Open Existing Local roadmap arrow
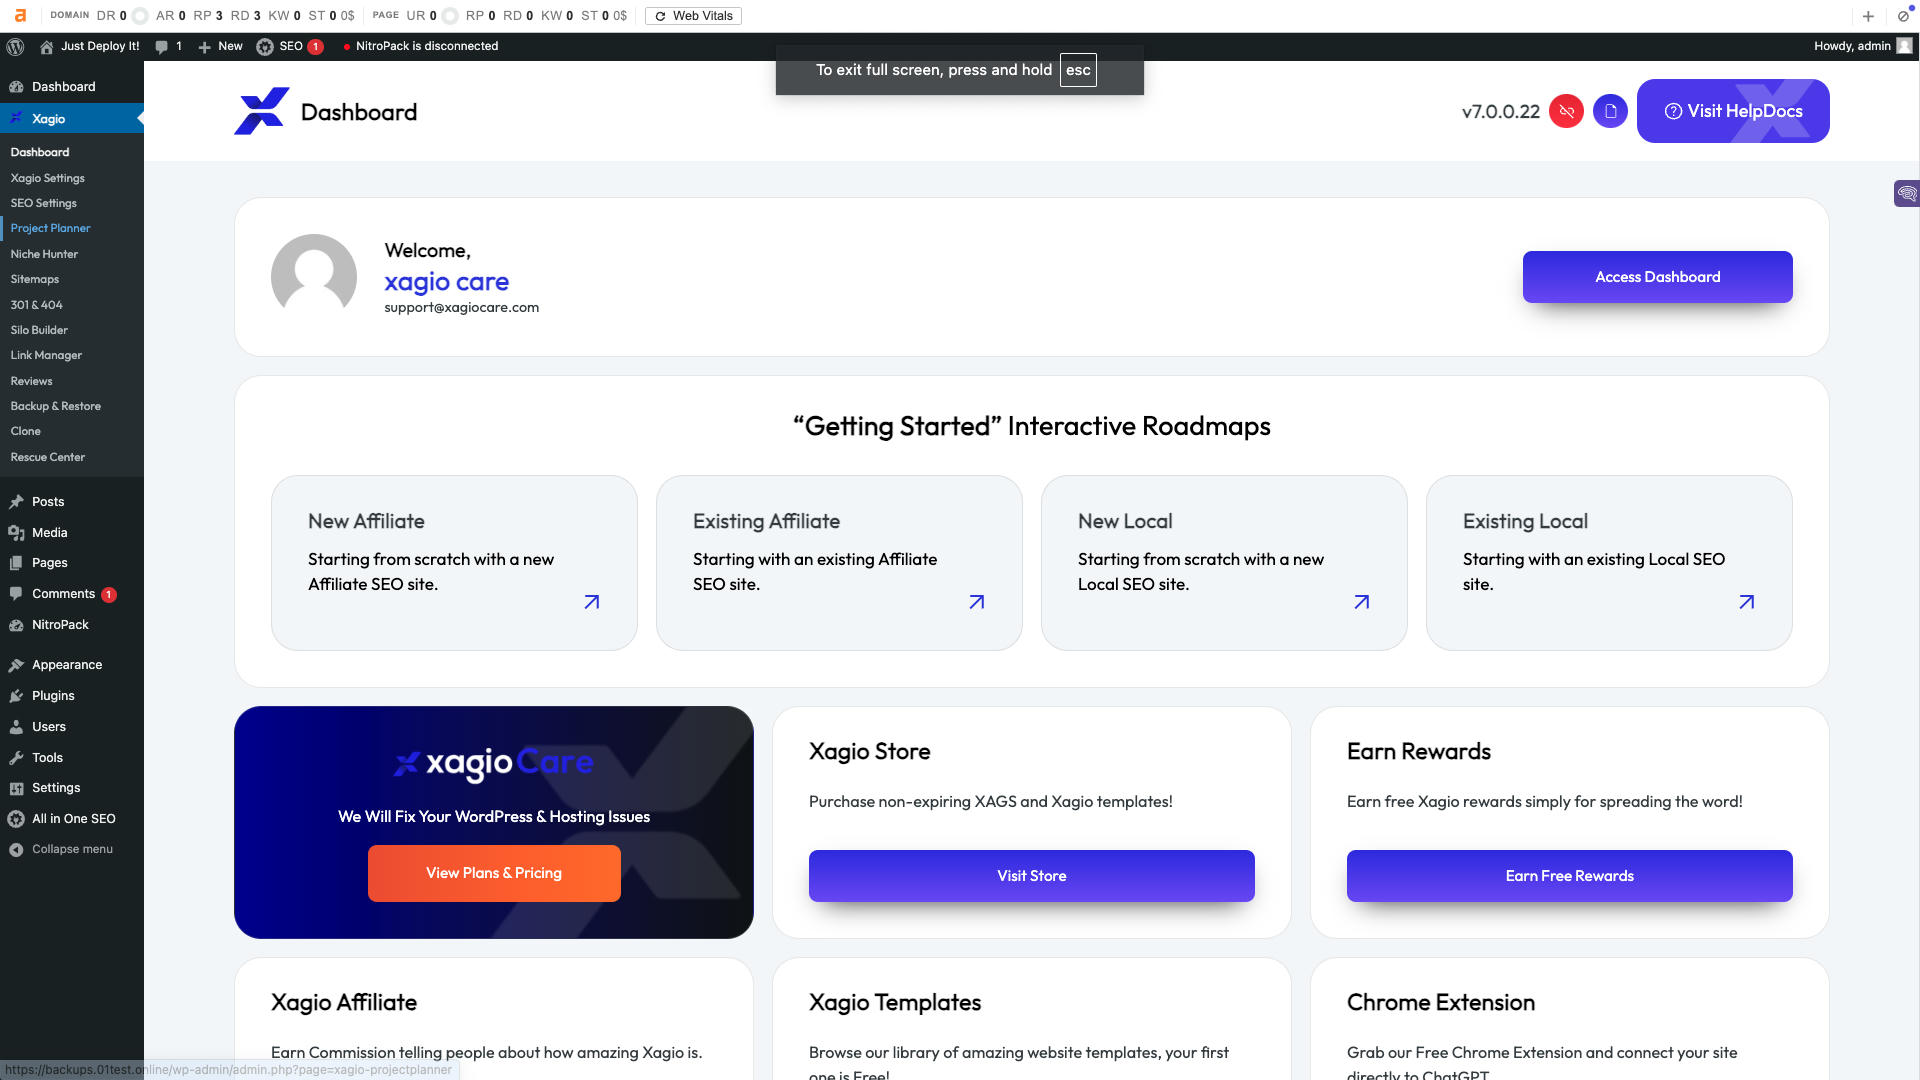 pos(1747,602)
